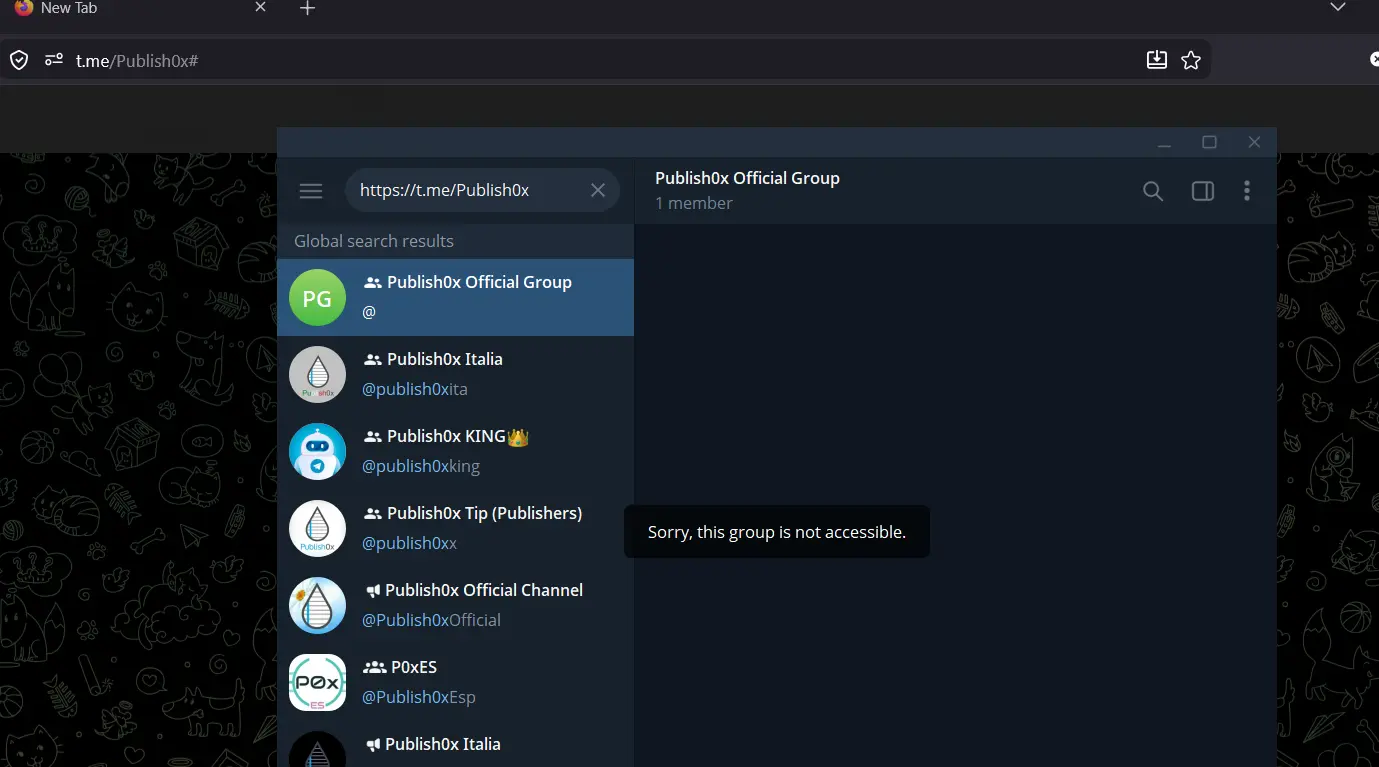
Task: Click the @Publish0xEsp username
Action: pos(418,697)
